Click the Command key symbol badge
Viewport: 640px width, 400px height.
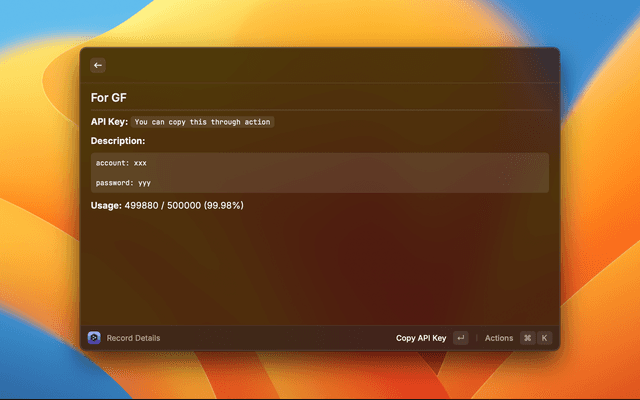coord(528,338)
